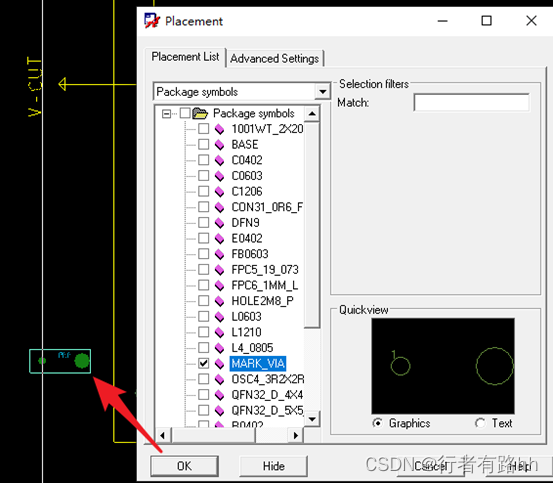Click the symbol icon beside L4_0805
The height and width of the screenshot is (483, 553).
pyautogui.click(x=219, y=348)
